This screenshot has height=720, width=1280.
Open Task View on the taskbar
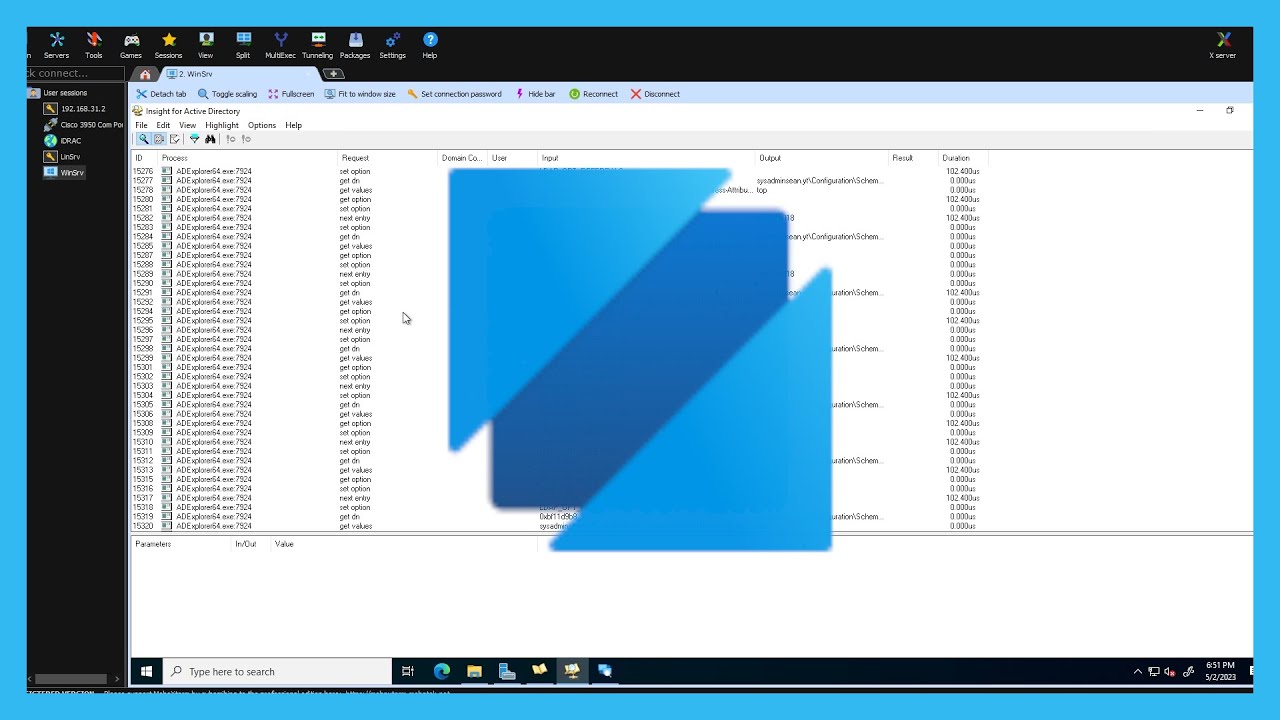408,671
